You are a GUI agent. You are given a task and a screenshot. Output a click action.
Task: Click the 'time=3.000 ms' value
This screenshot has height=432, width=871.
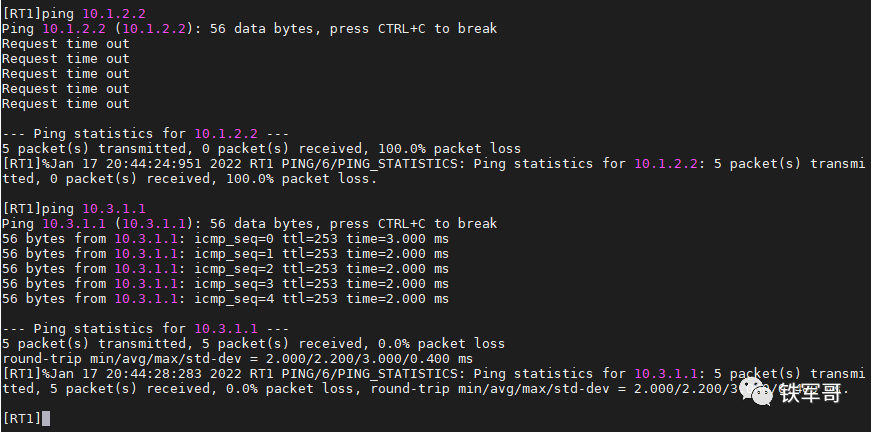398,239
